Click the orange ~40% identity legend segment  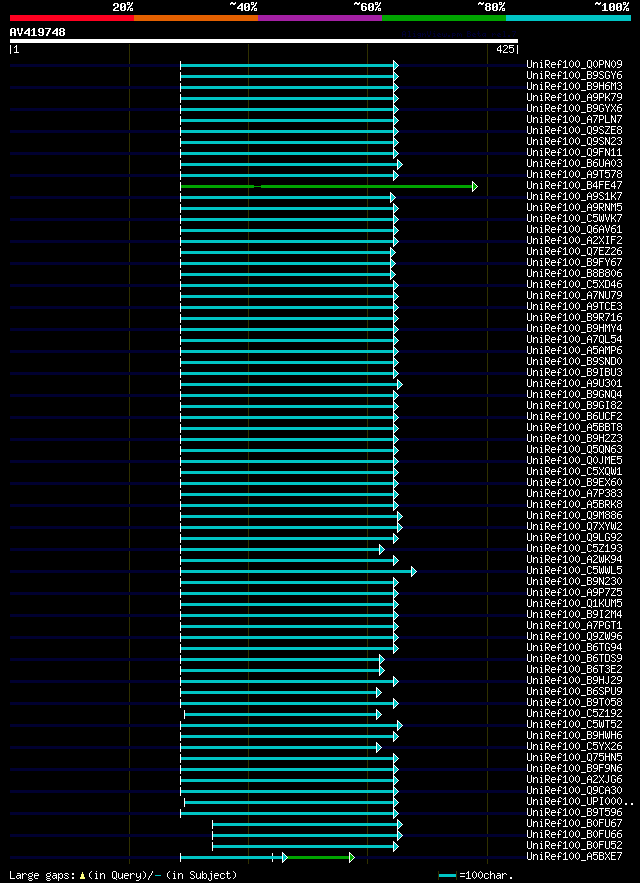coord(196,18)
